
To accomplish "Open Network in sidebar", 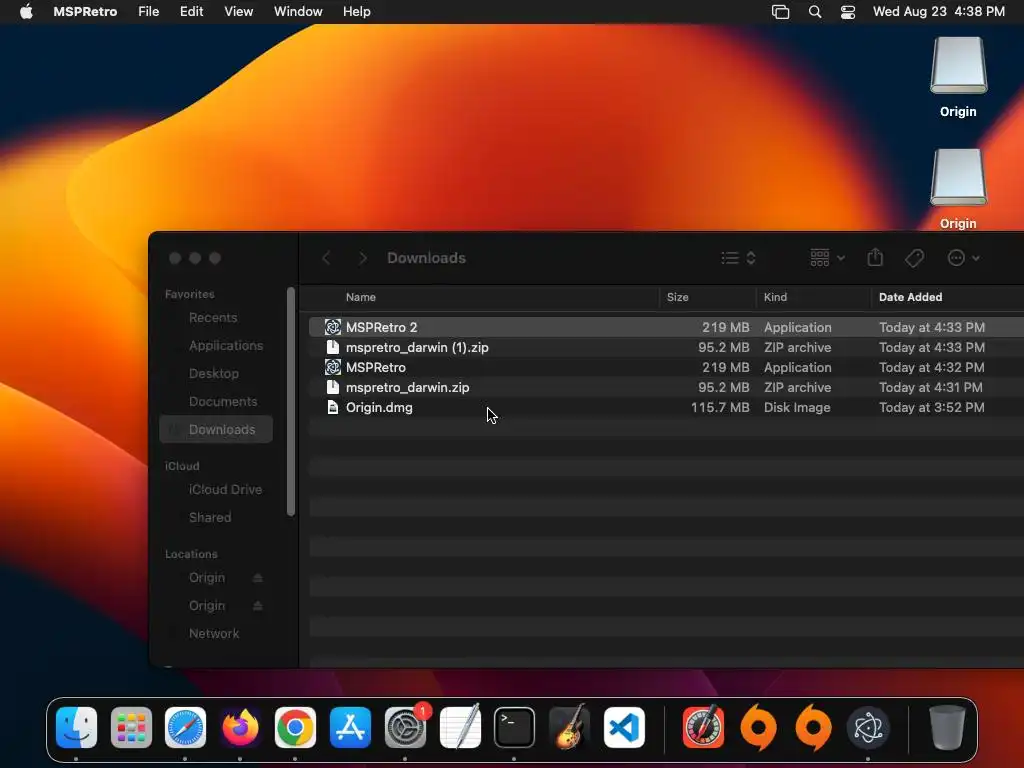I will [214, 634].
